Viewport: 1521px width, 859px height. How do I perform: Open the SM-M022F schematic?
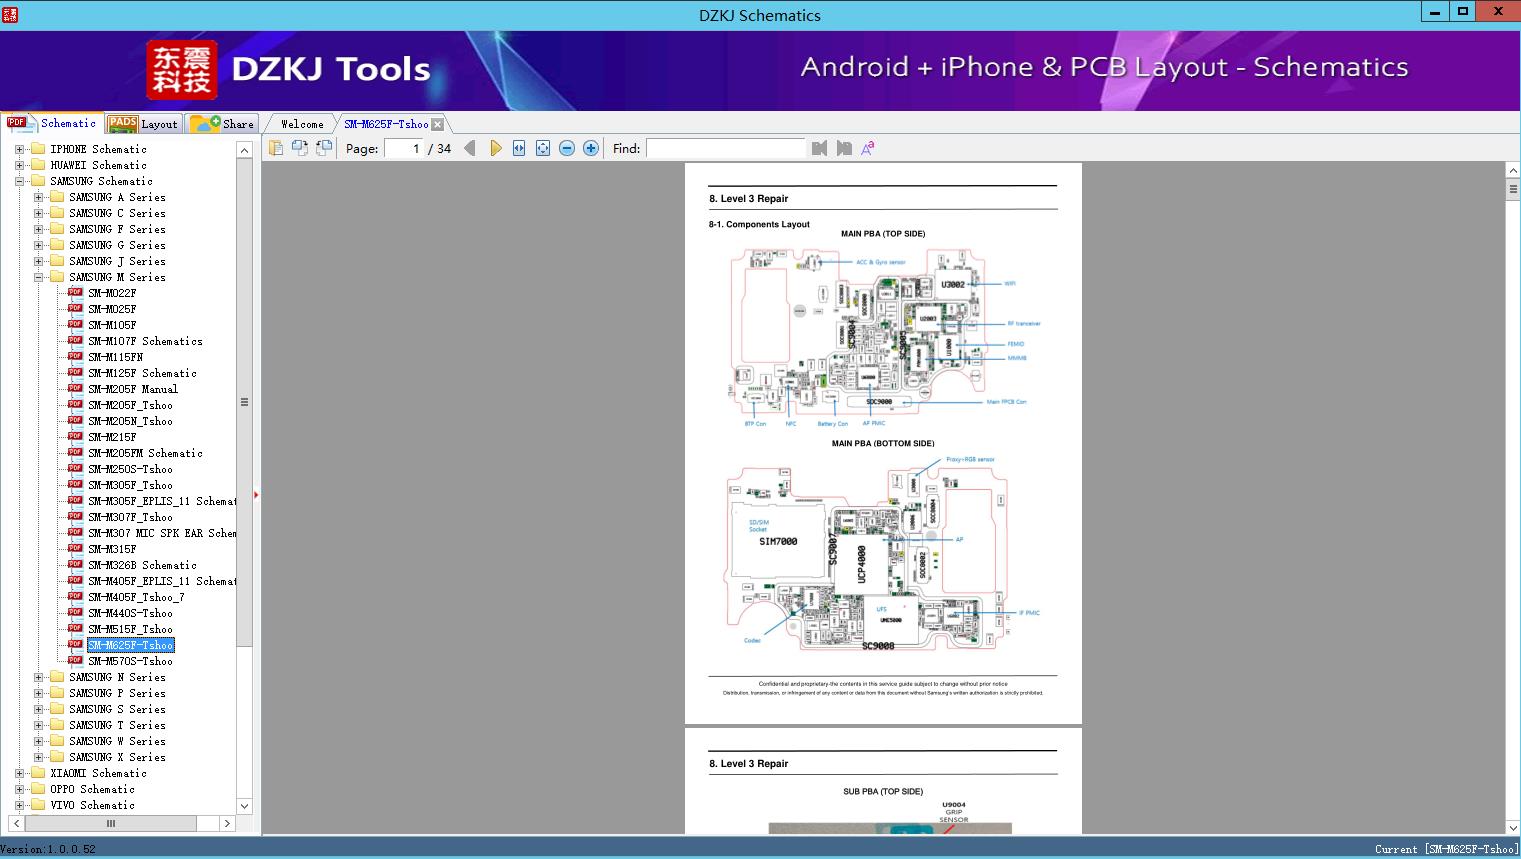click(112, 293)
